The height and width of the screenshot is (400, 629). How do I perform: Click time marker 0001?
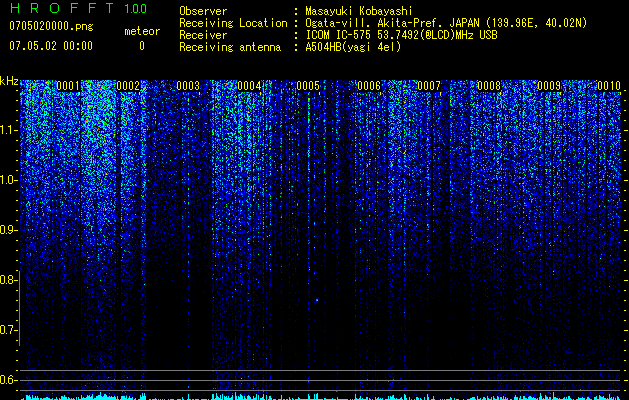point(68,86)
